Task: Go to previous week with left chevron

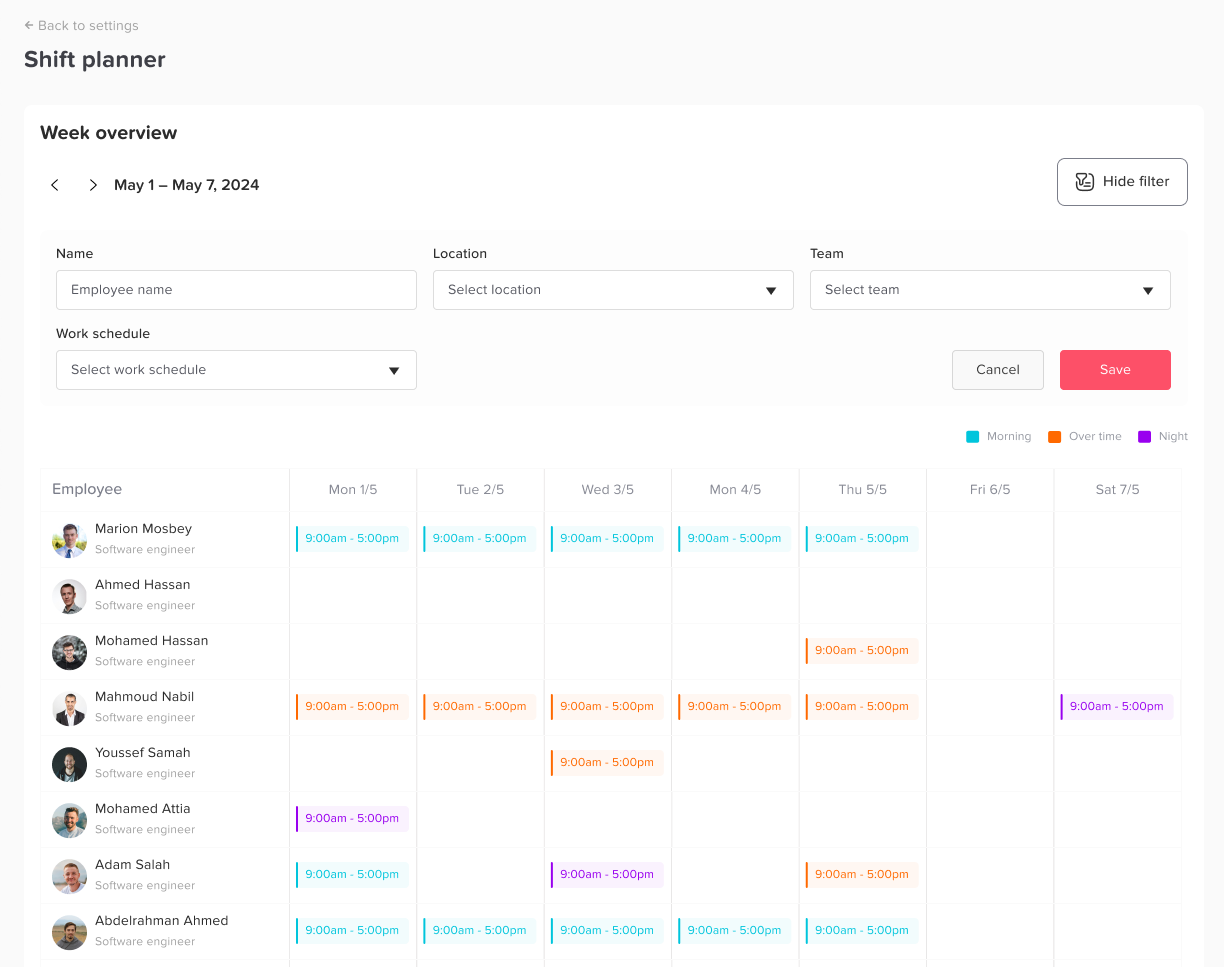Action: coord(55,185)
